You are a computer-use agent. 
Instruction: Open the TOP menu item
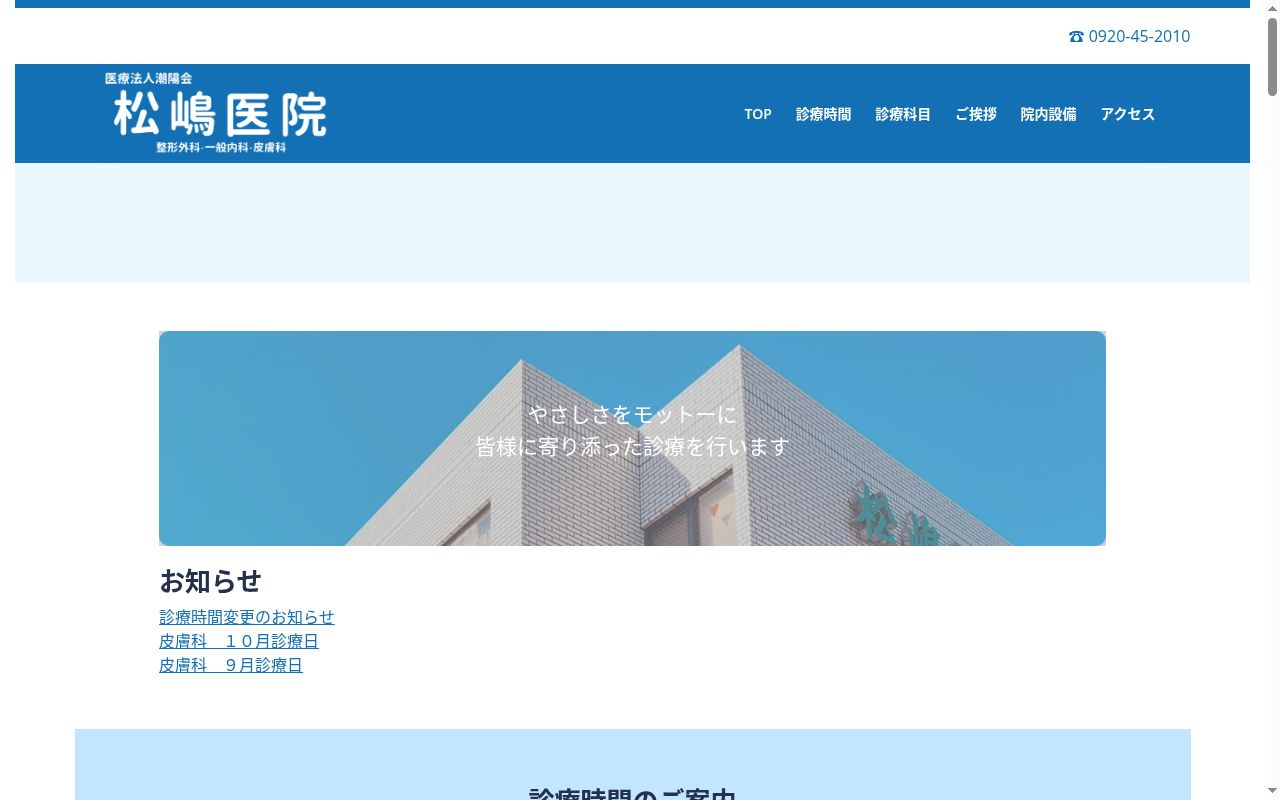(x=758, y=114)
